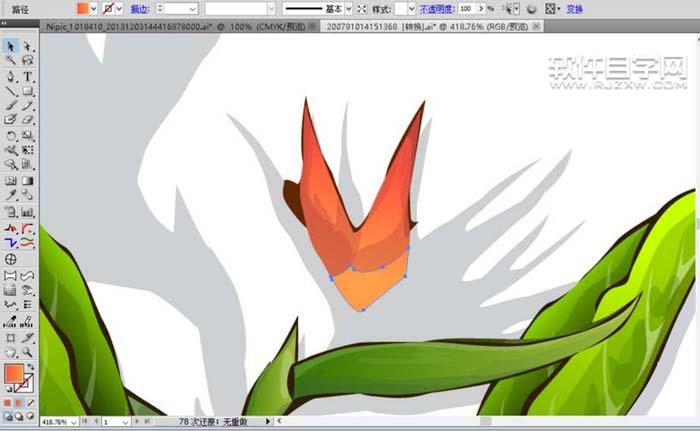700x431 pixels.
Task: Select the black arrow Selection tool
Action: click(10, 46)
